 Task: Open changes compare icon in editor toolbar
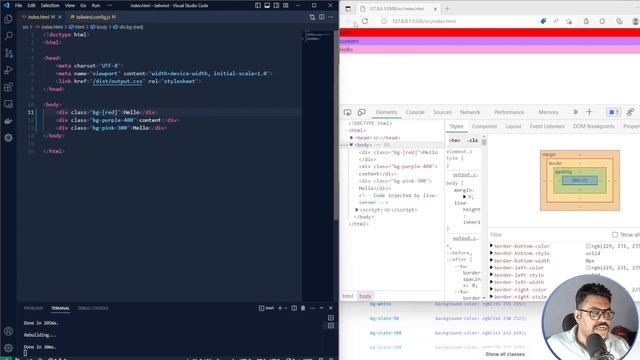[x=312, y=17]
